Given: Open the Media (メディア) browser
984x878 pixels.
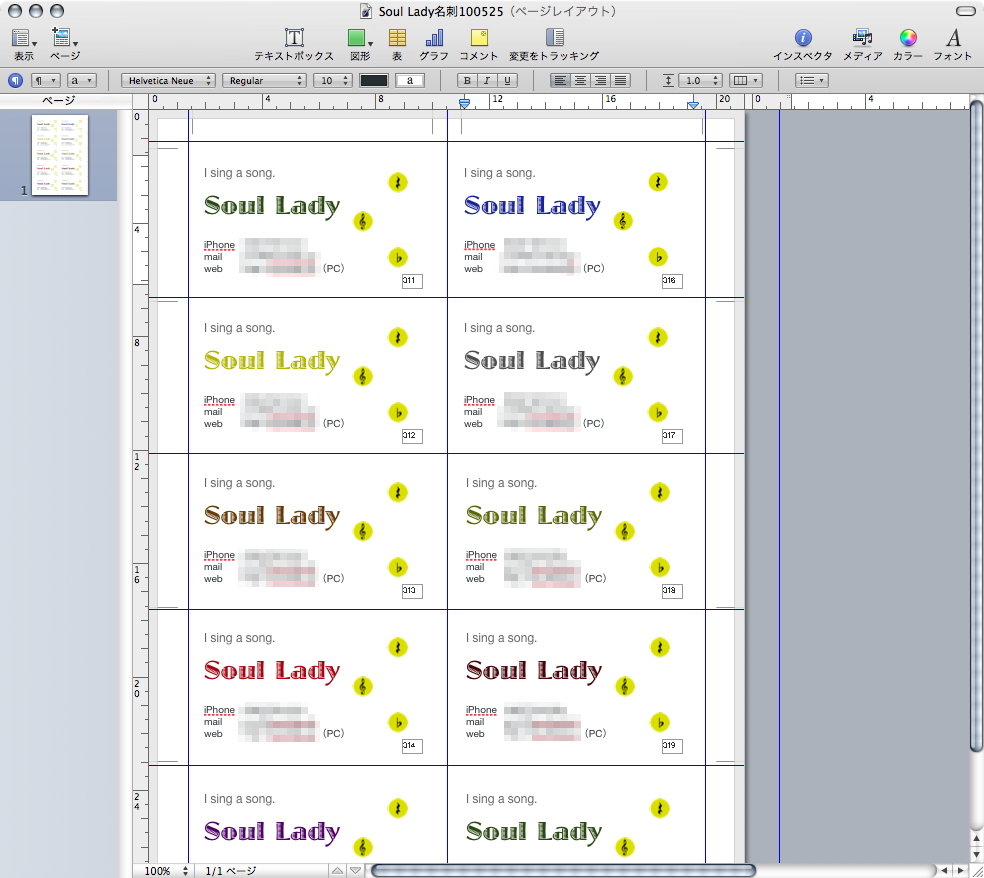Looking at the screenshot, I should tap(862, 39).
